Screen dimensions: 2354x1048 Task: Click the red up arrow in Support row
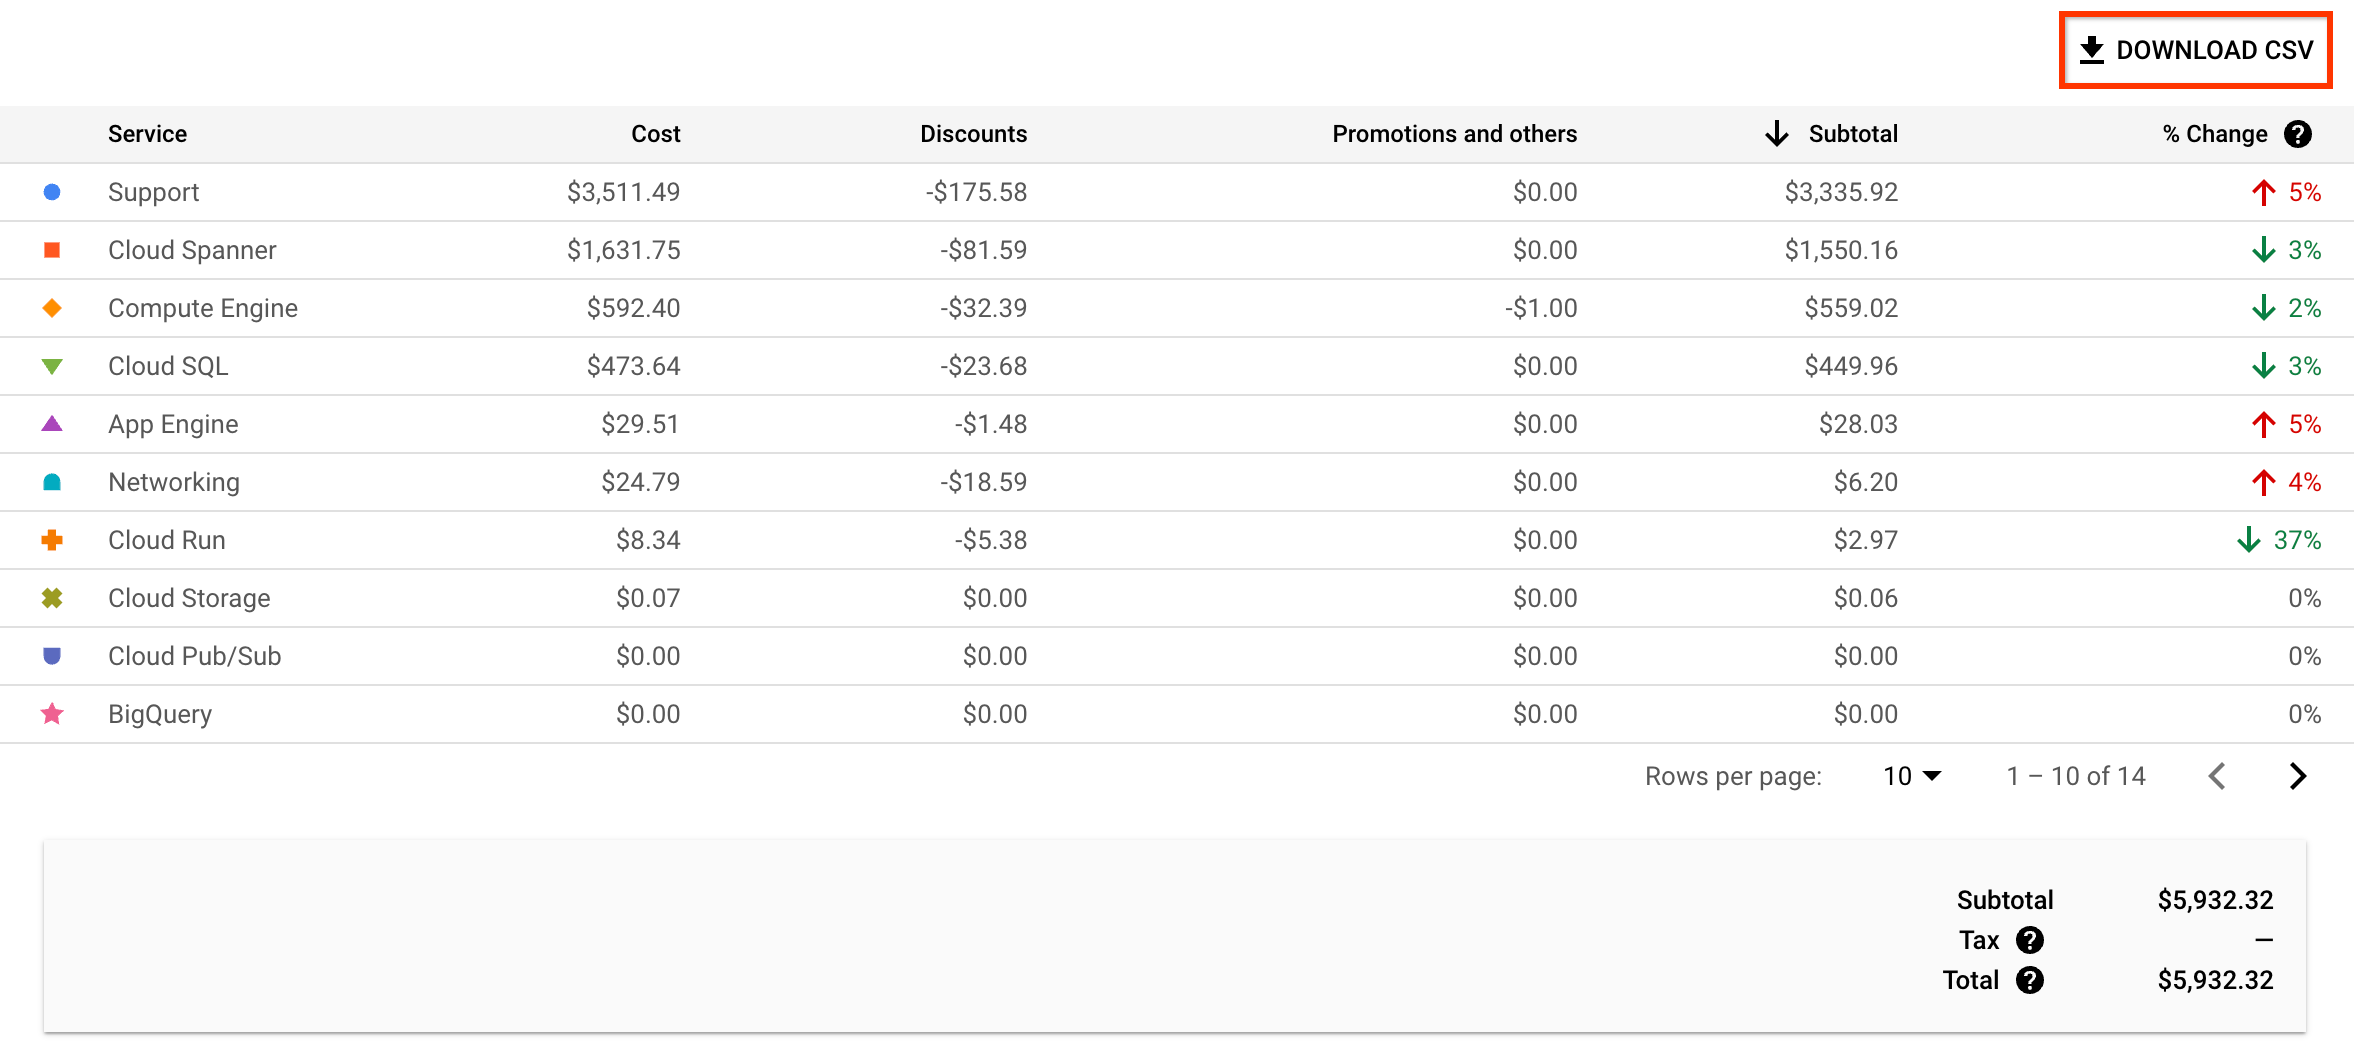(2264, 192)
